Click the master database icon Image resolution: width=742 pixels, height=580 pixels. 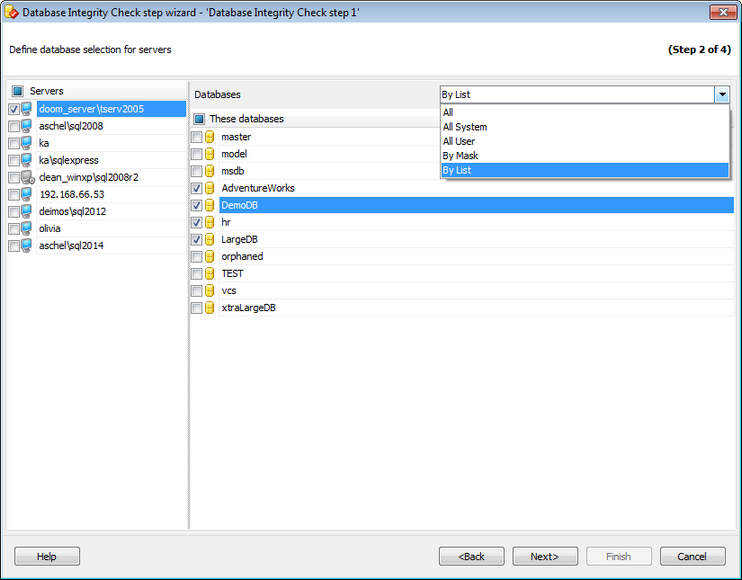pos(210,137)
